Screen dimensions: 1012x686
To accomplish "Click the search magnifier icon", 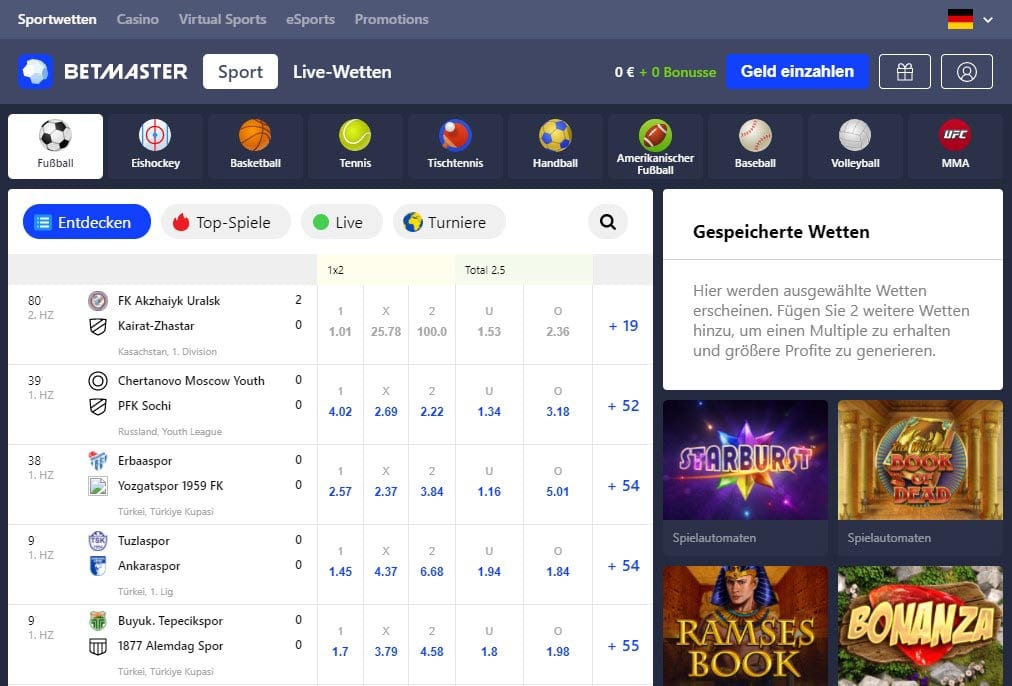I will pos(608,222).
